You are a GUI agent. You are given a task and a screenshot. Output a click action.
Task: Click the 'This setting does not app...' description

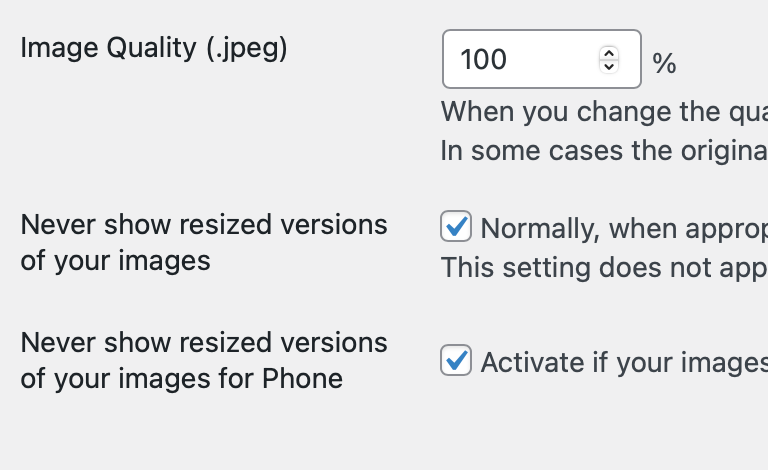click(x=604, y=267)
